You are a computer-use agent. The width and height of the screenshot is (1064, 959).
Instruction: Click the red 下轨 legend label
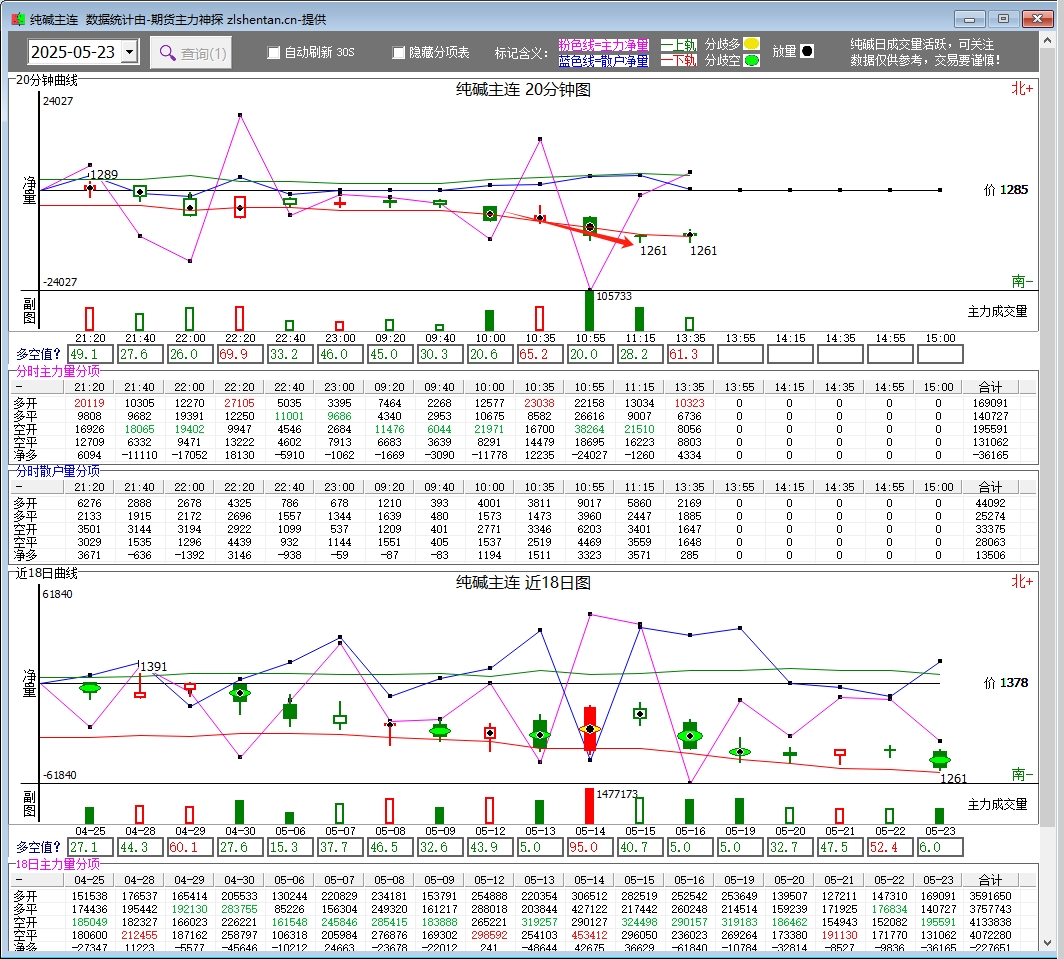679,61
